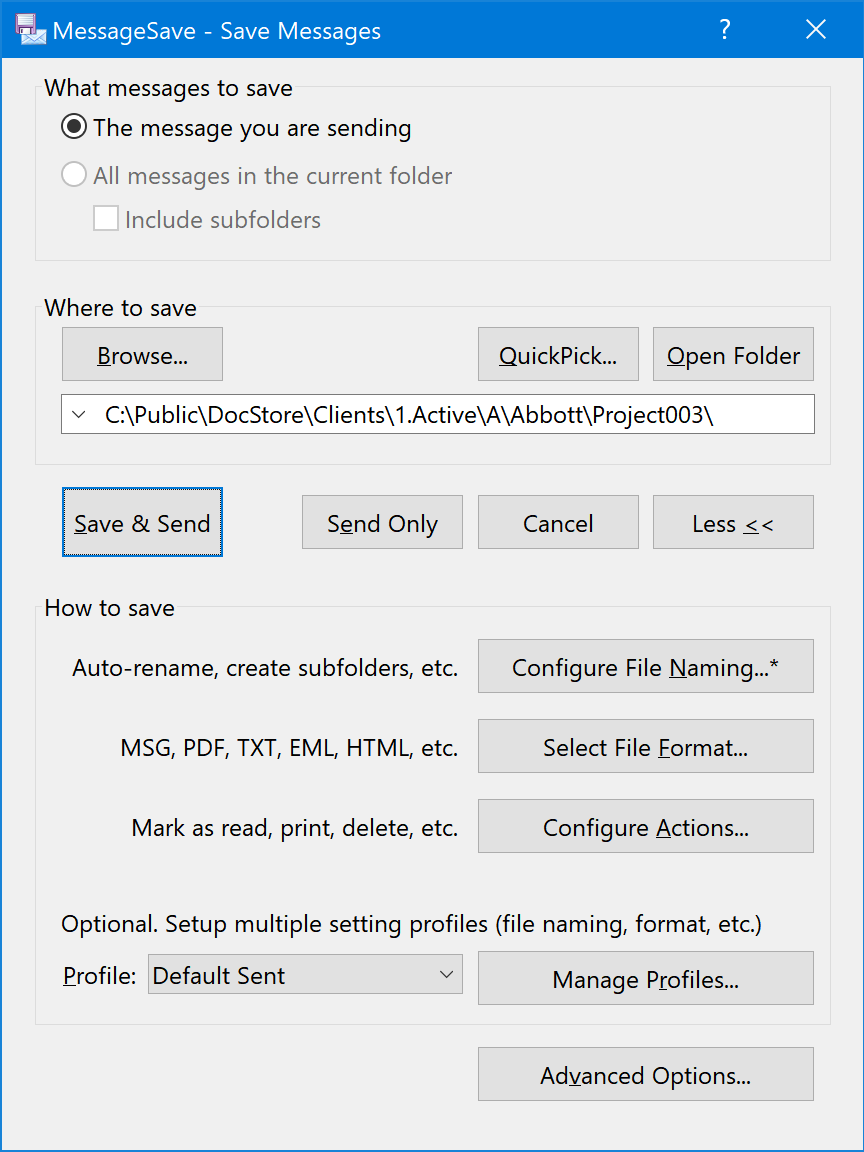
Task: Click the 'MSG, PDF, TXT, EML, HTML, etc.' label
Action: pos(289,748)
